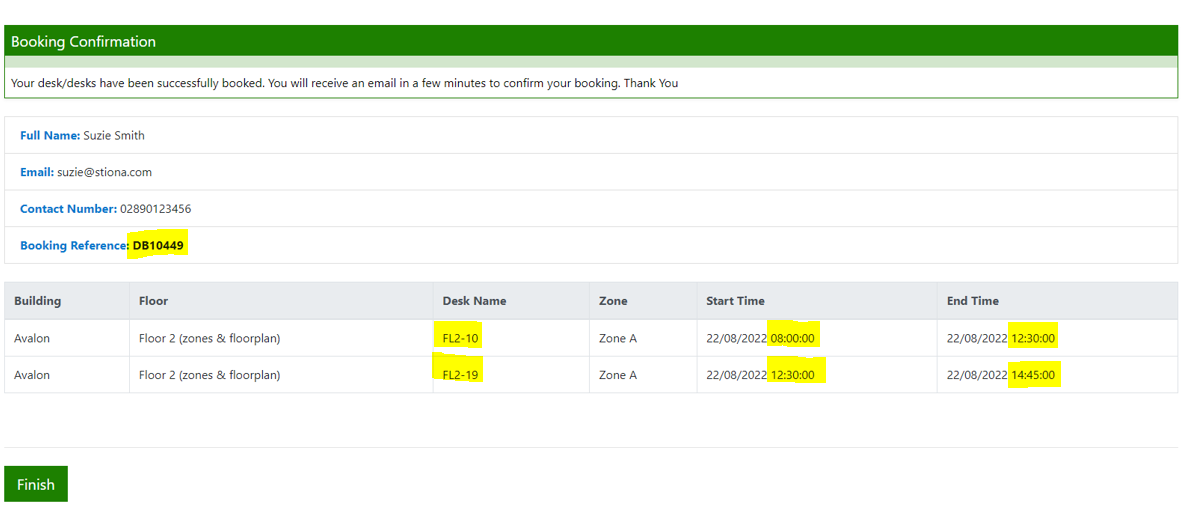1188x523 pixels.
Task: Click the Zone column header
Action: (x=613, y=301)
